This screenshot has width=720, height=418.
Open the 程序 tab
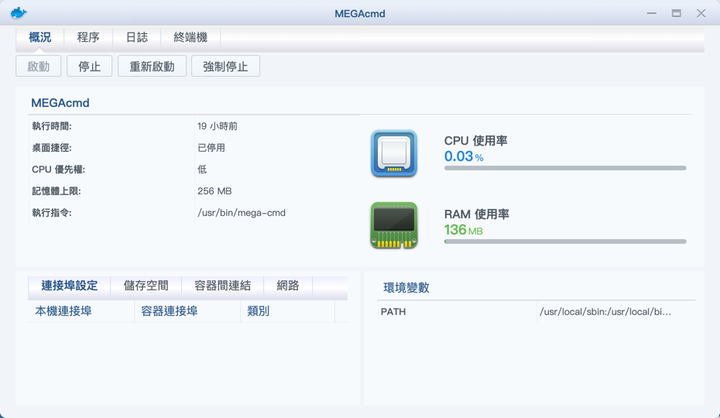point(88,37)
